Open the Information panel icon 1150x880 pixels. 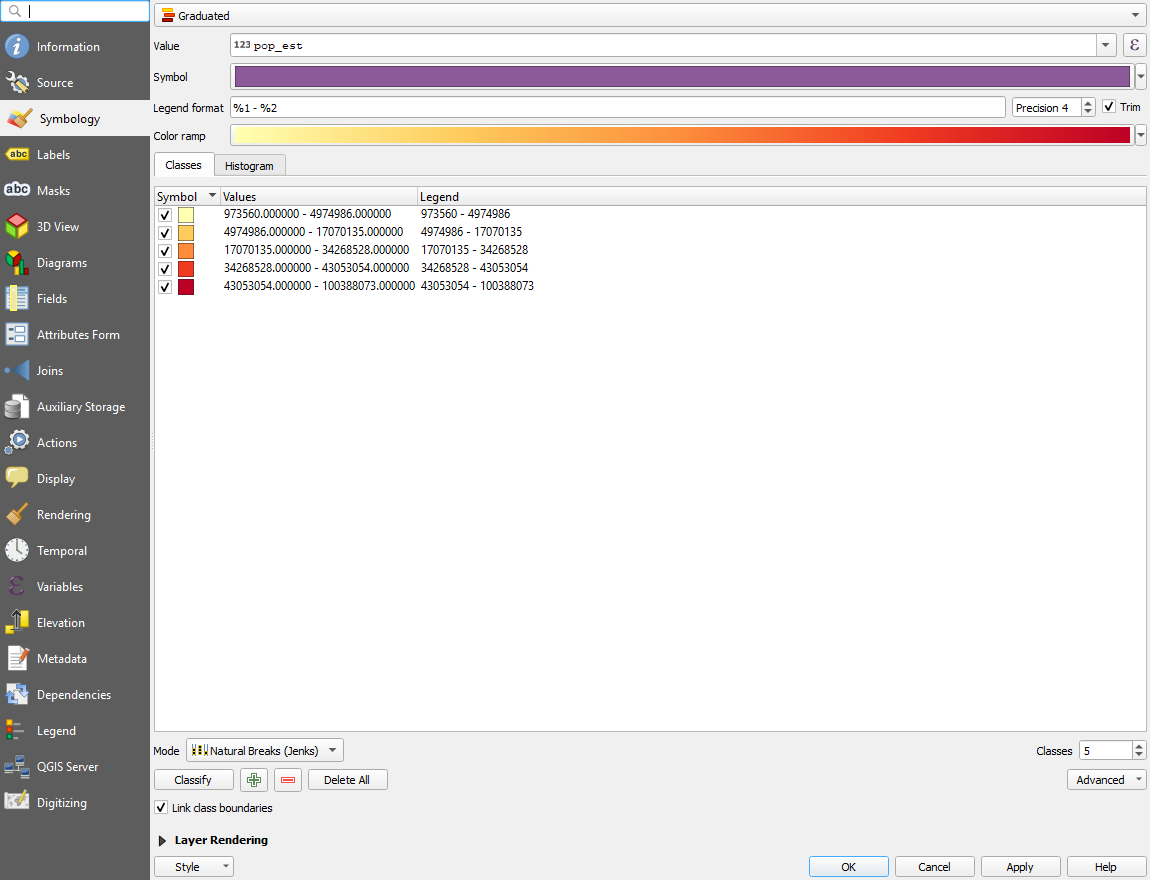(17, 46)
